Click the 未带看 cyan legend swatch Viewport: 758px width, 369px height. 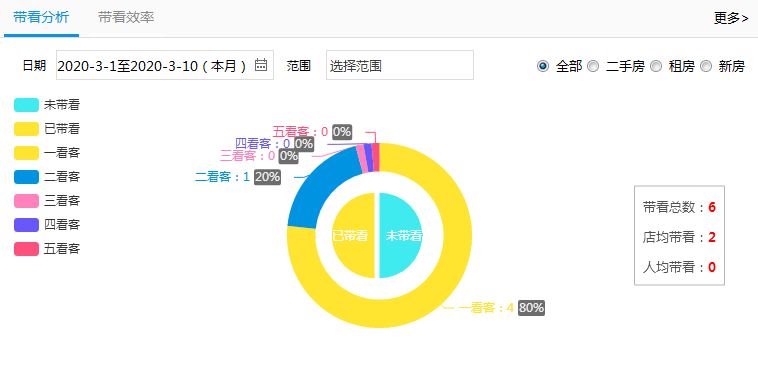point(26,105)
